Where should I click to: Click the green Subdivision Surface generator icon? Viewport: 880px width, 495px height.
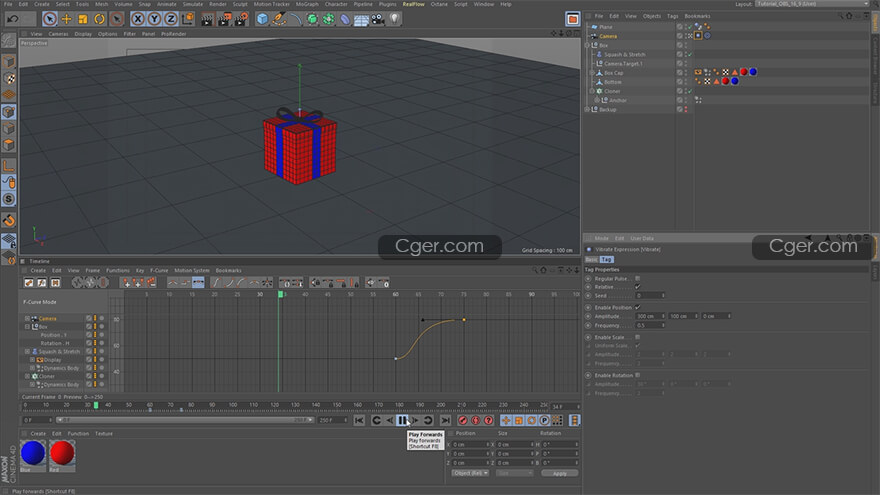(312, 19)
